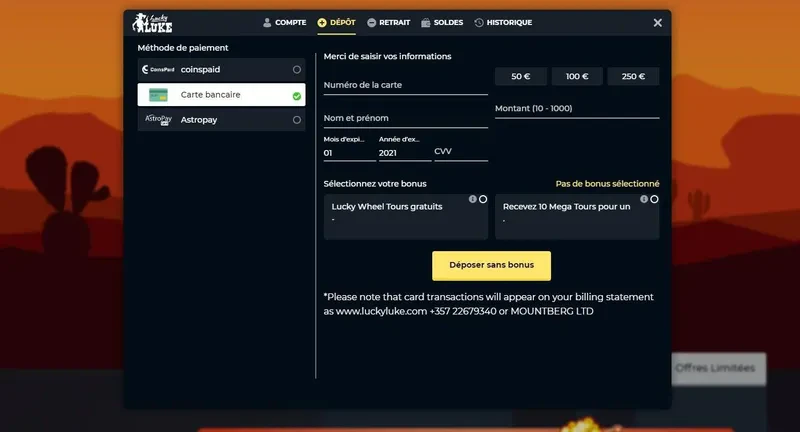Select Recevez 10 Mega Tours bonus radio

coord(655,199)
